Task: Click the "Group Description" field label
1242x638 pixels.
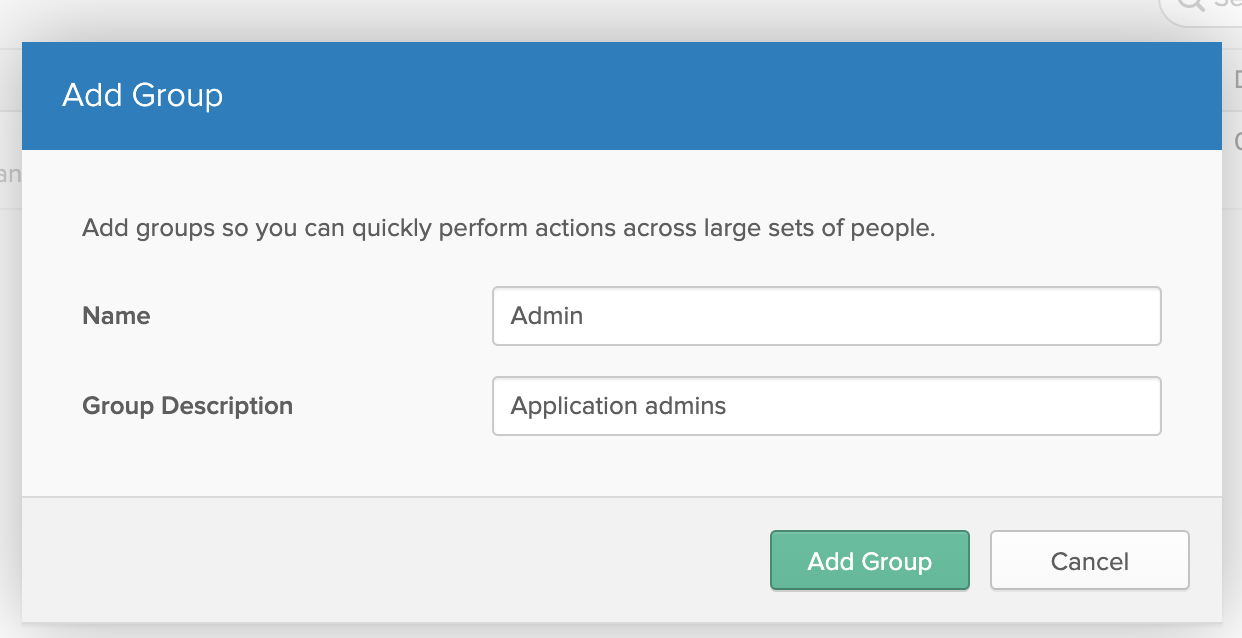Action: tap(187, 406)
